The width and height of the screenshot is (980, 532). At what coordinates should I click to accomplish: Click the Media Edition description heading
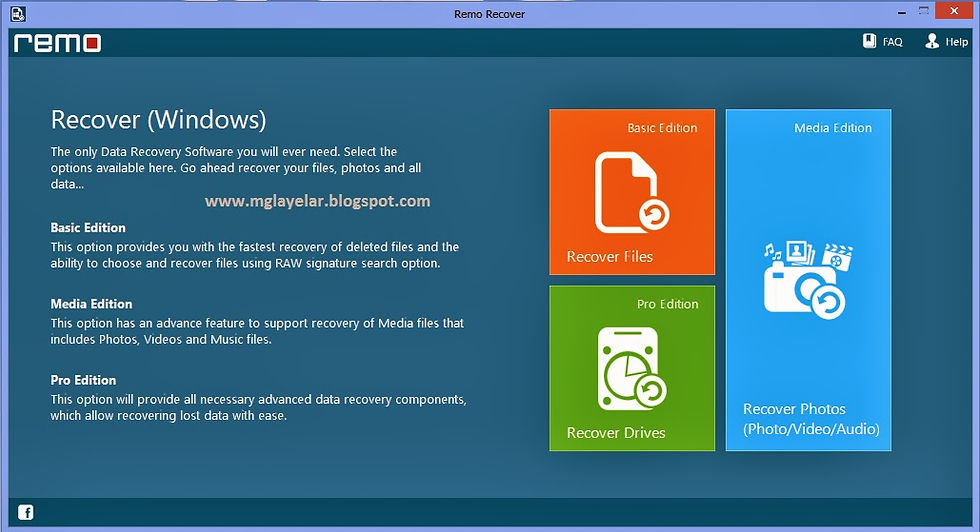[x=91, y=304]
